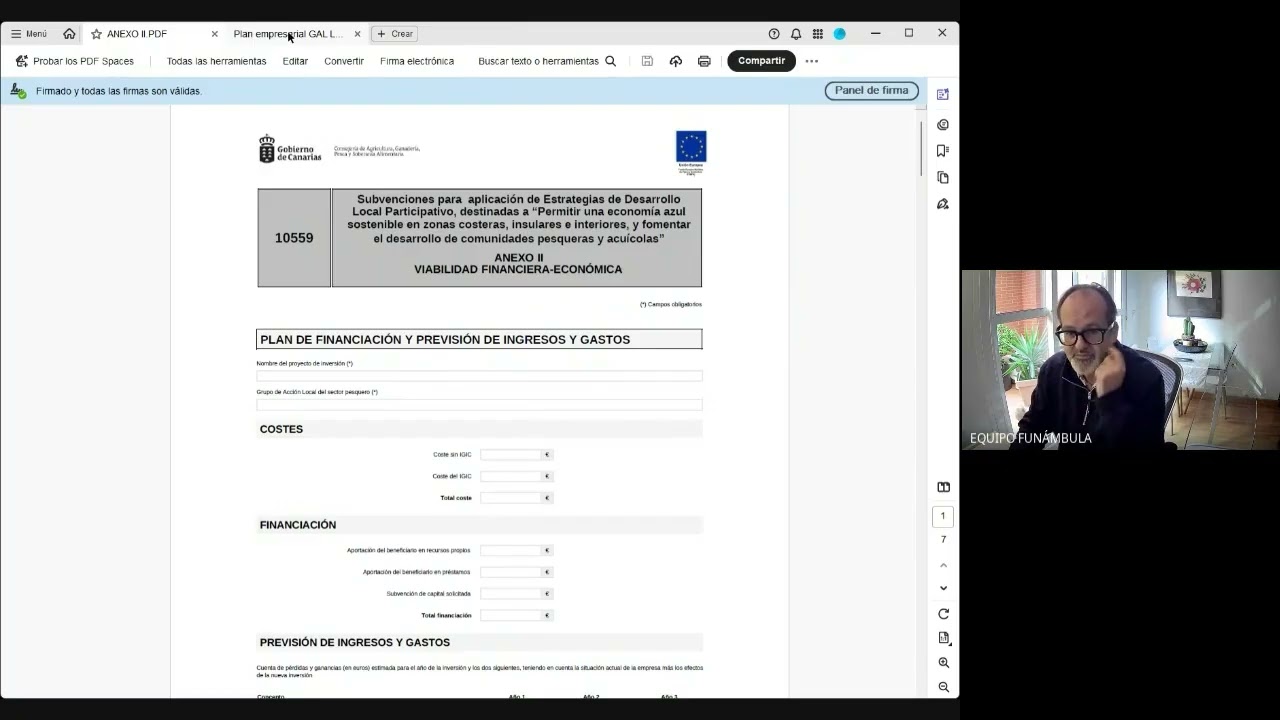
Task: Select the Editar menu item
Action: [295, 61]
